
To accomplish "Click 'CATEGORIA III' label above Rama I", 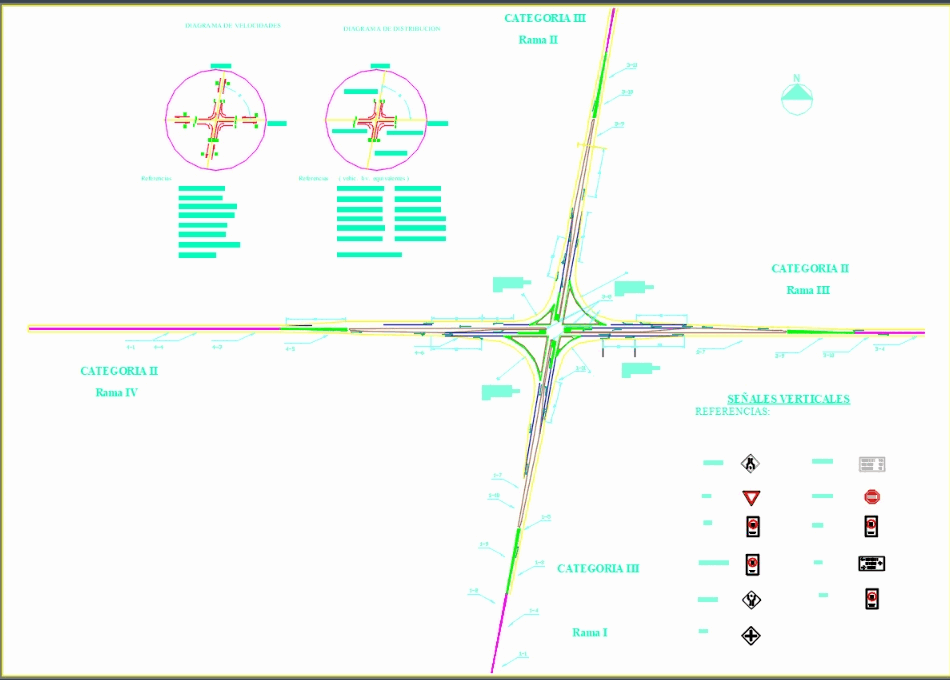I will point(598,568).
